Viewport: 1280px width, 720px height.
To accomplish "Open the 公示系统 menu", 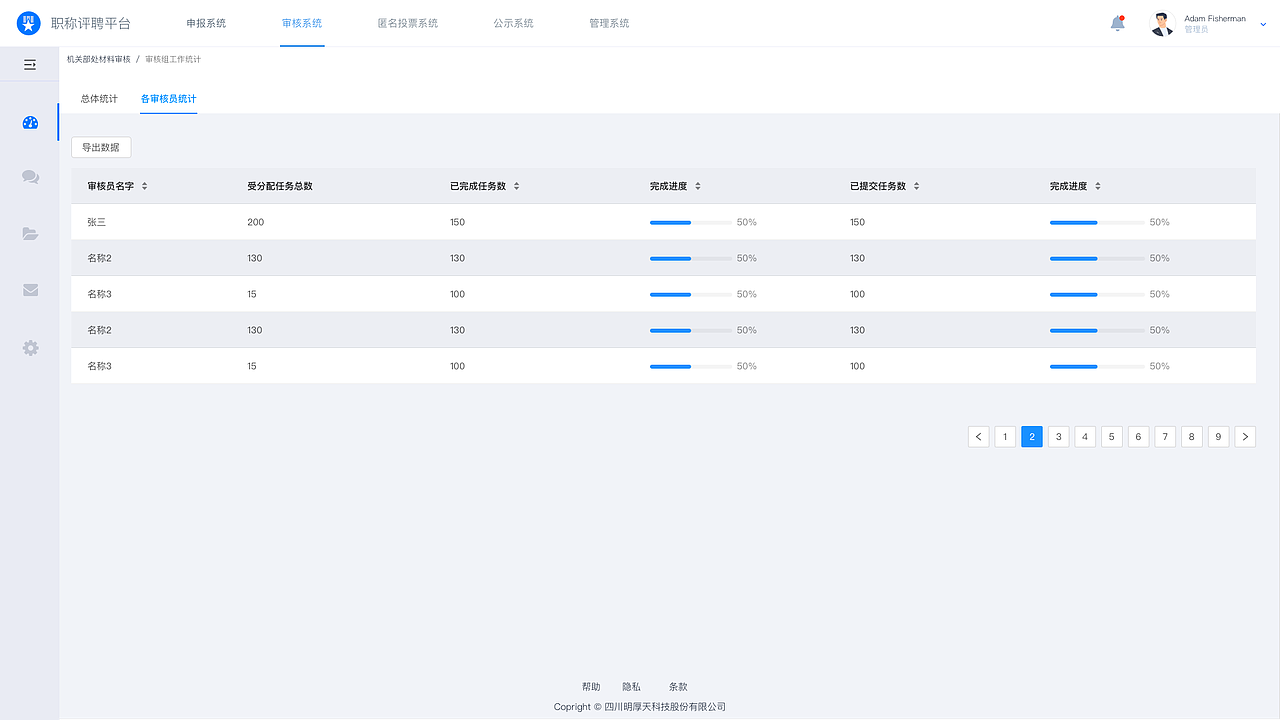I will point(513,23).
